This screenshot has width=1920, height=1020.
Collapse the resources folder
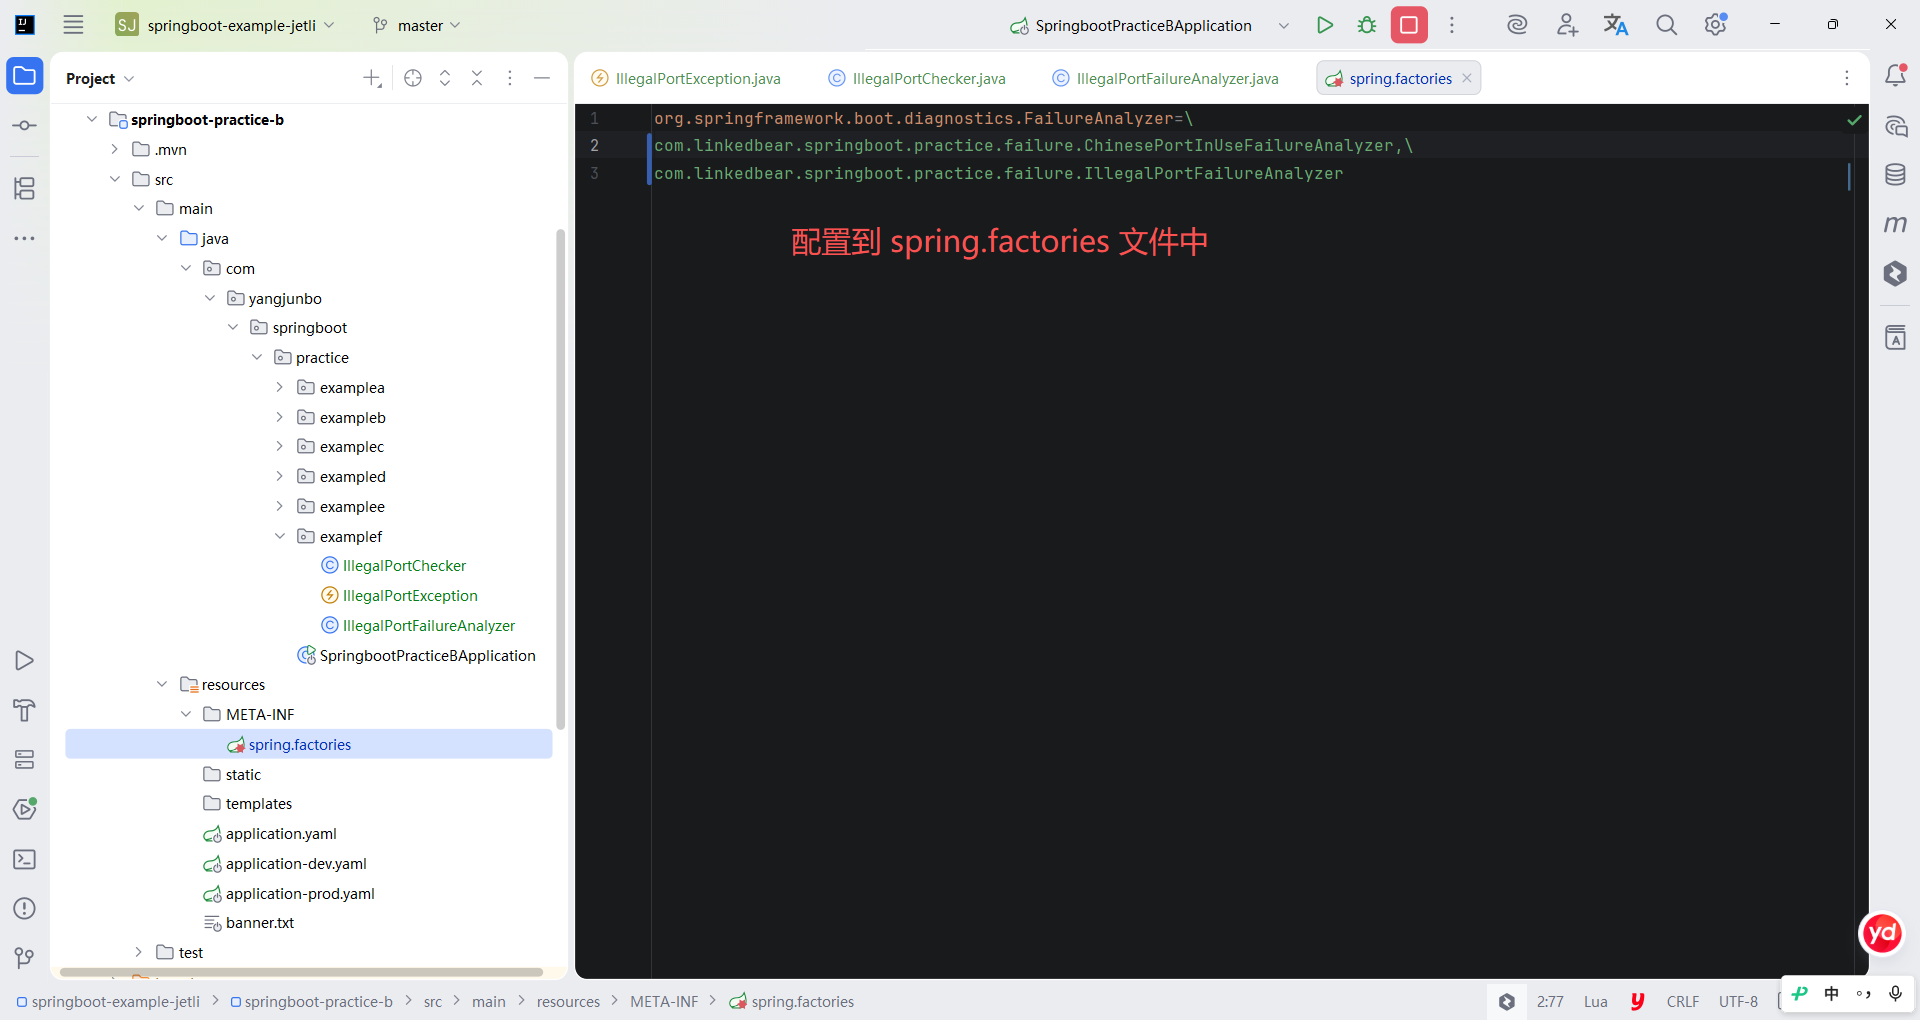coord(162,684)
